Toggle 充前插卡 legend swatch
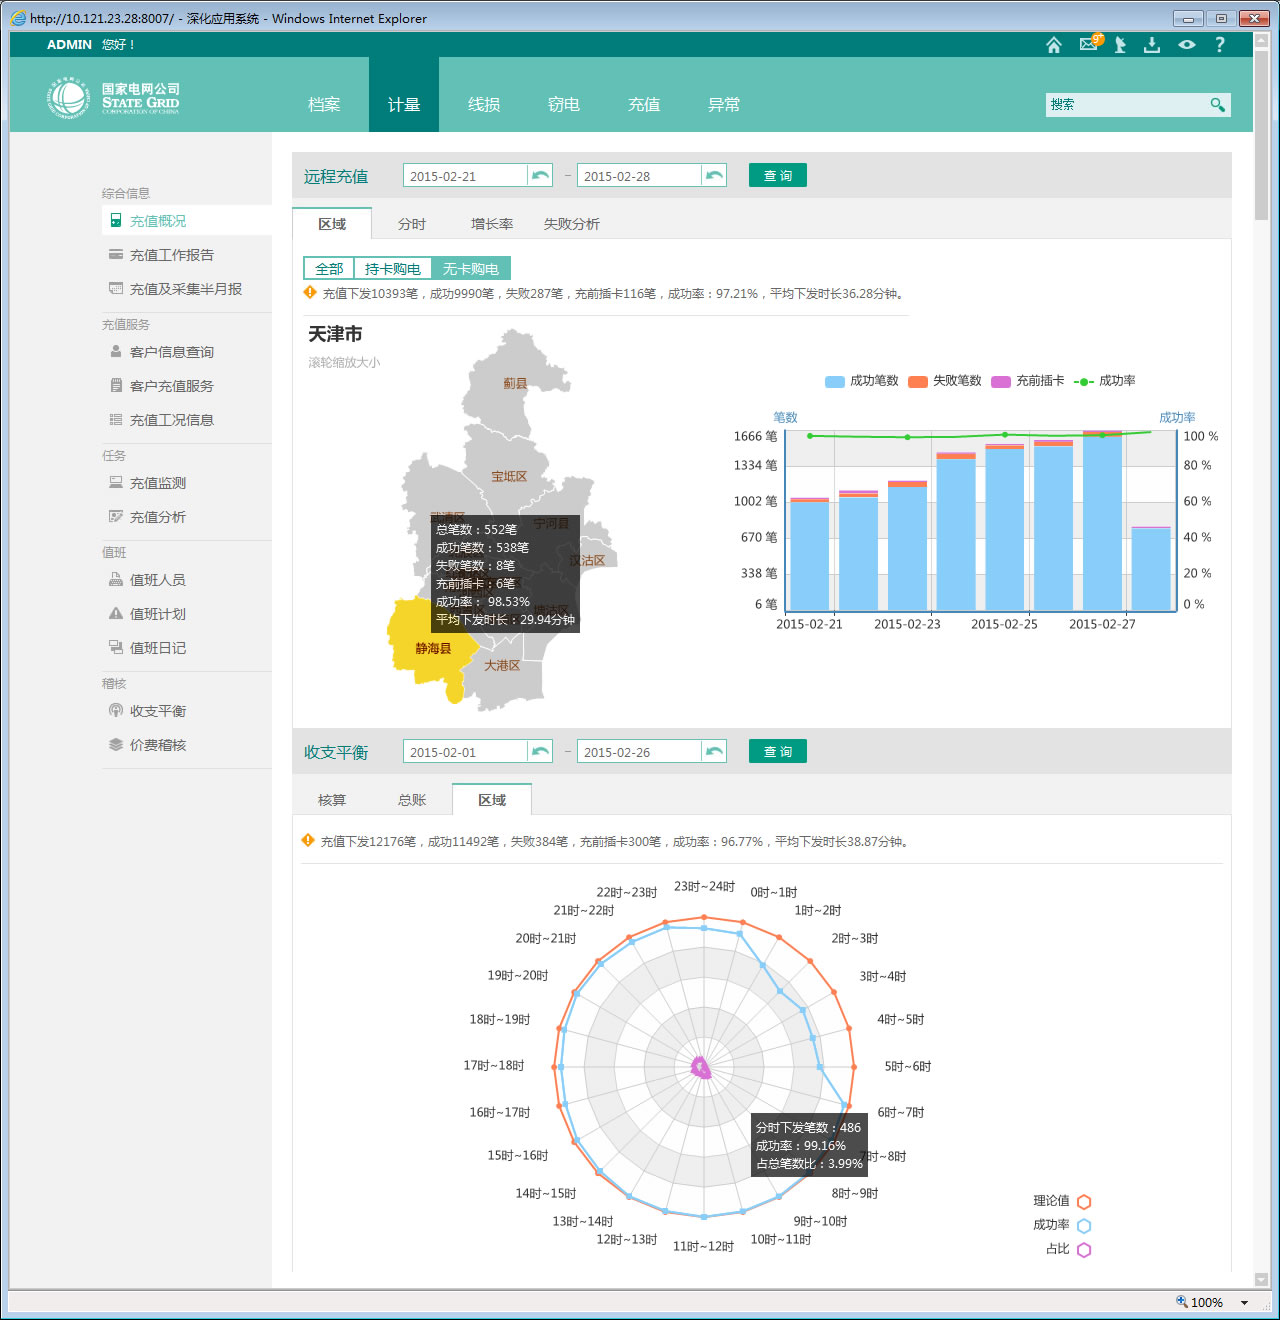Viewport: 1280px width, 1320px height. point(1001,381)
